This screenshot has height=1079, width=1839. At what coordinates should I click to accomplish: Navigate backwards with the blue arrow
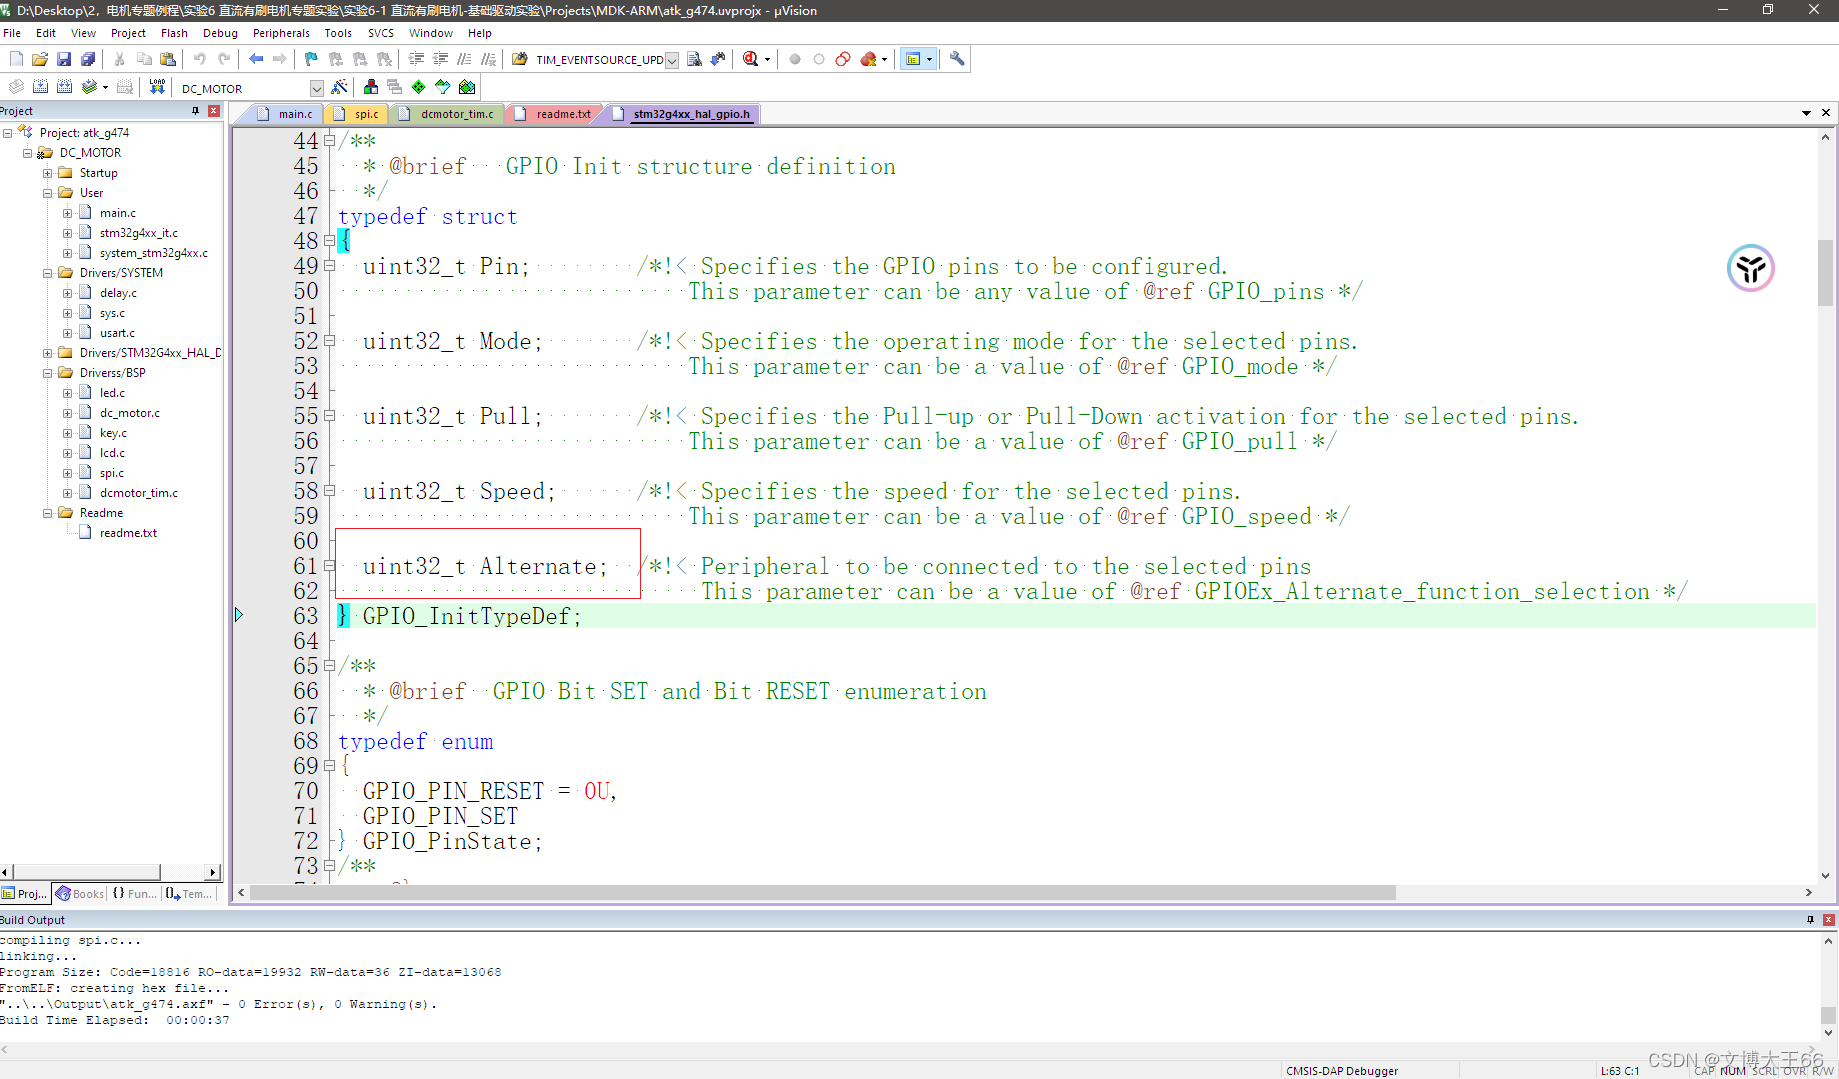click(x=256, y=59)
